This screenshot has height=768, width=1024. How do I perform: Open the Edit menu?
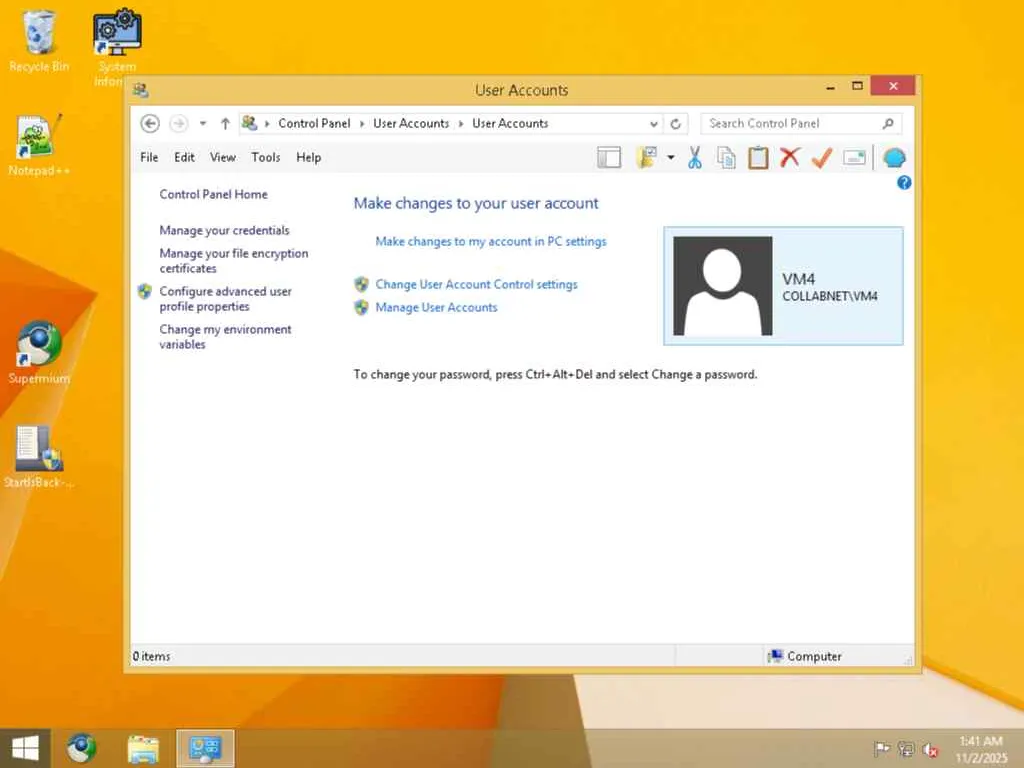pyautogui.click(x=184, y=157)
